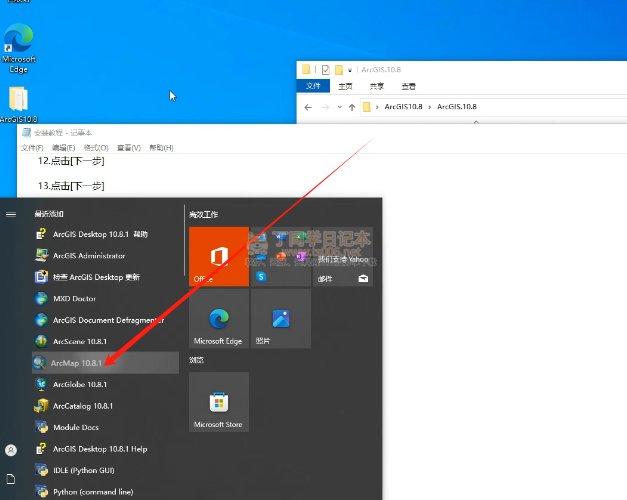The width and height of the screenshot is (627, 500).
Task: Launch ArcGIS Administrator
Action: (x=89, y=255)
